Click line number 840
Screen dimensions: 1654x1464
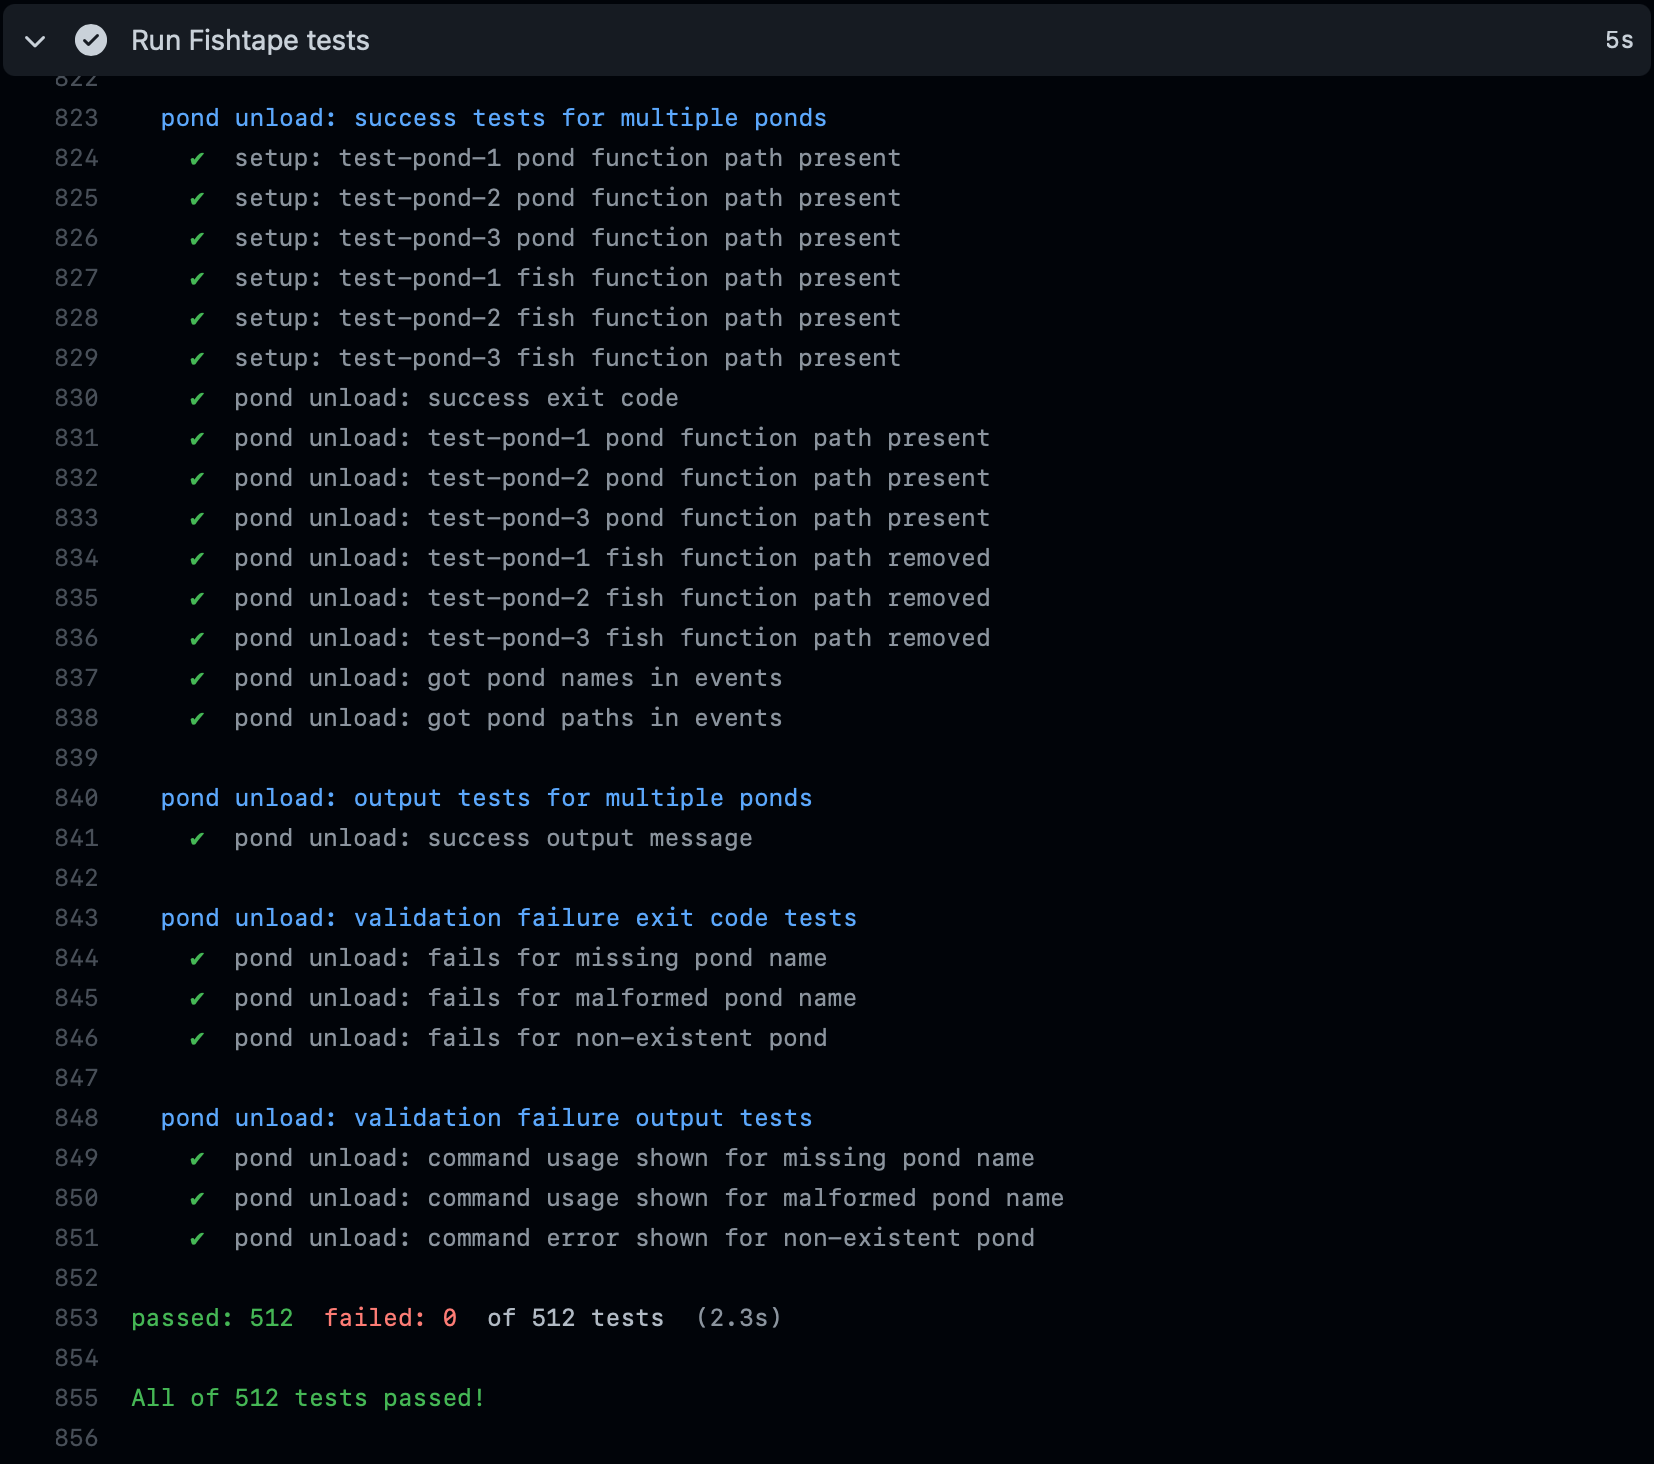[76, 798]
